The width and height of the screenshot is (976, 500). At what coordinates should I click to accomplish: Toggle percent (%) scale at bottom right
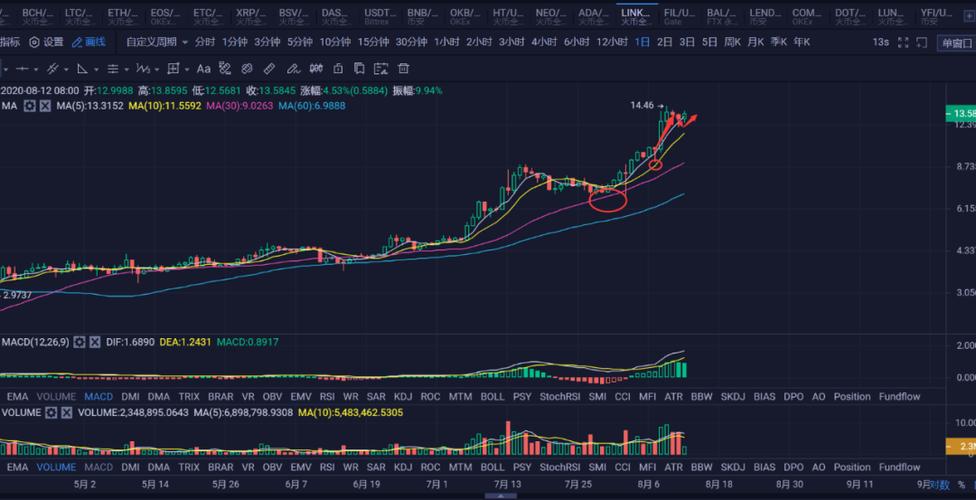click(961, 485)
